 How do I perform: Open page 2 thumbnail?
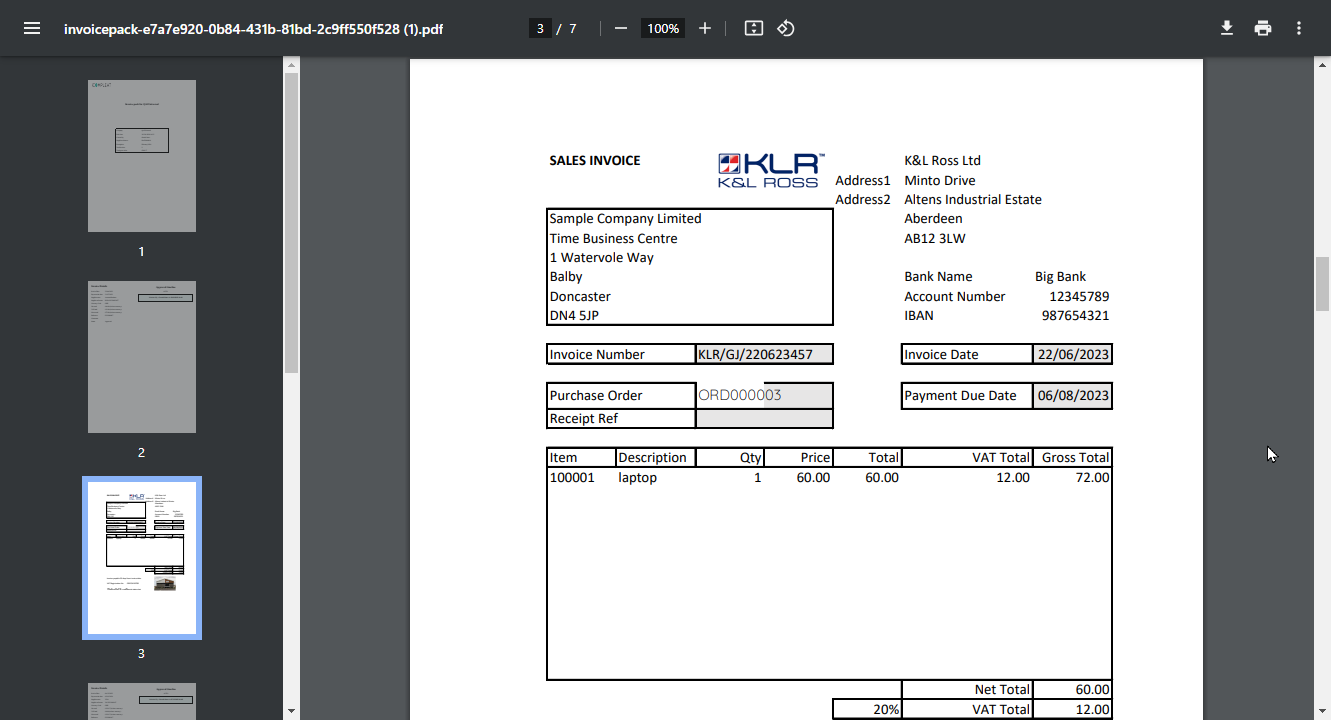[142, 357]
